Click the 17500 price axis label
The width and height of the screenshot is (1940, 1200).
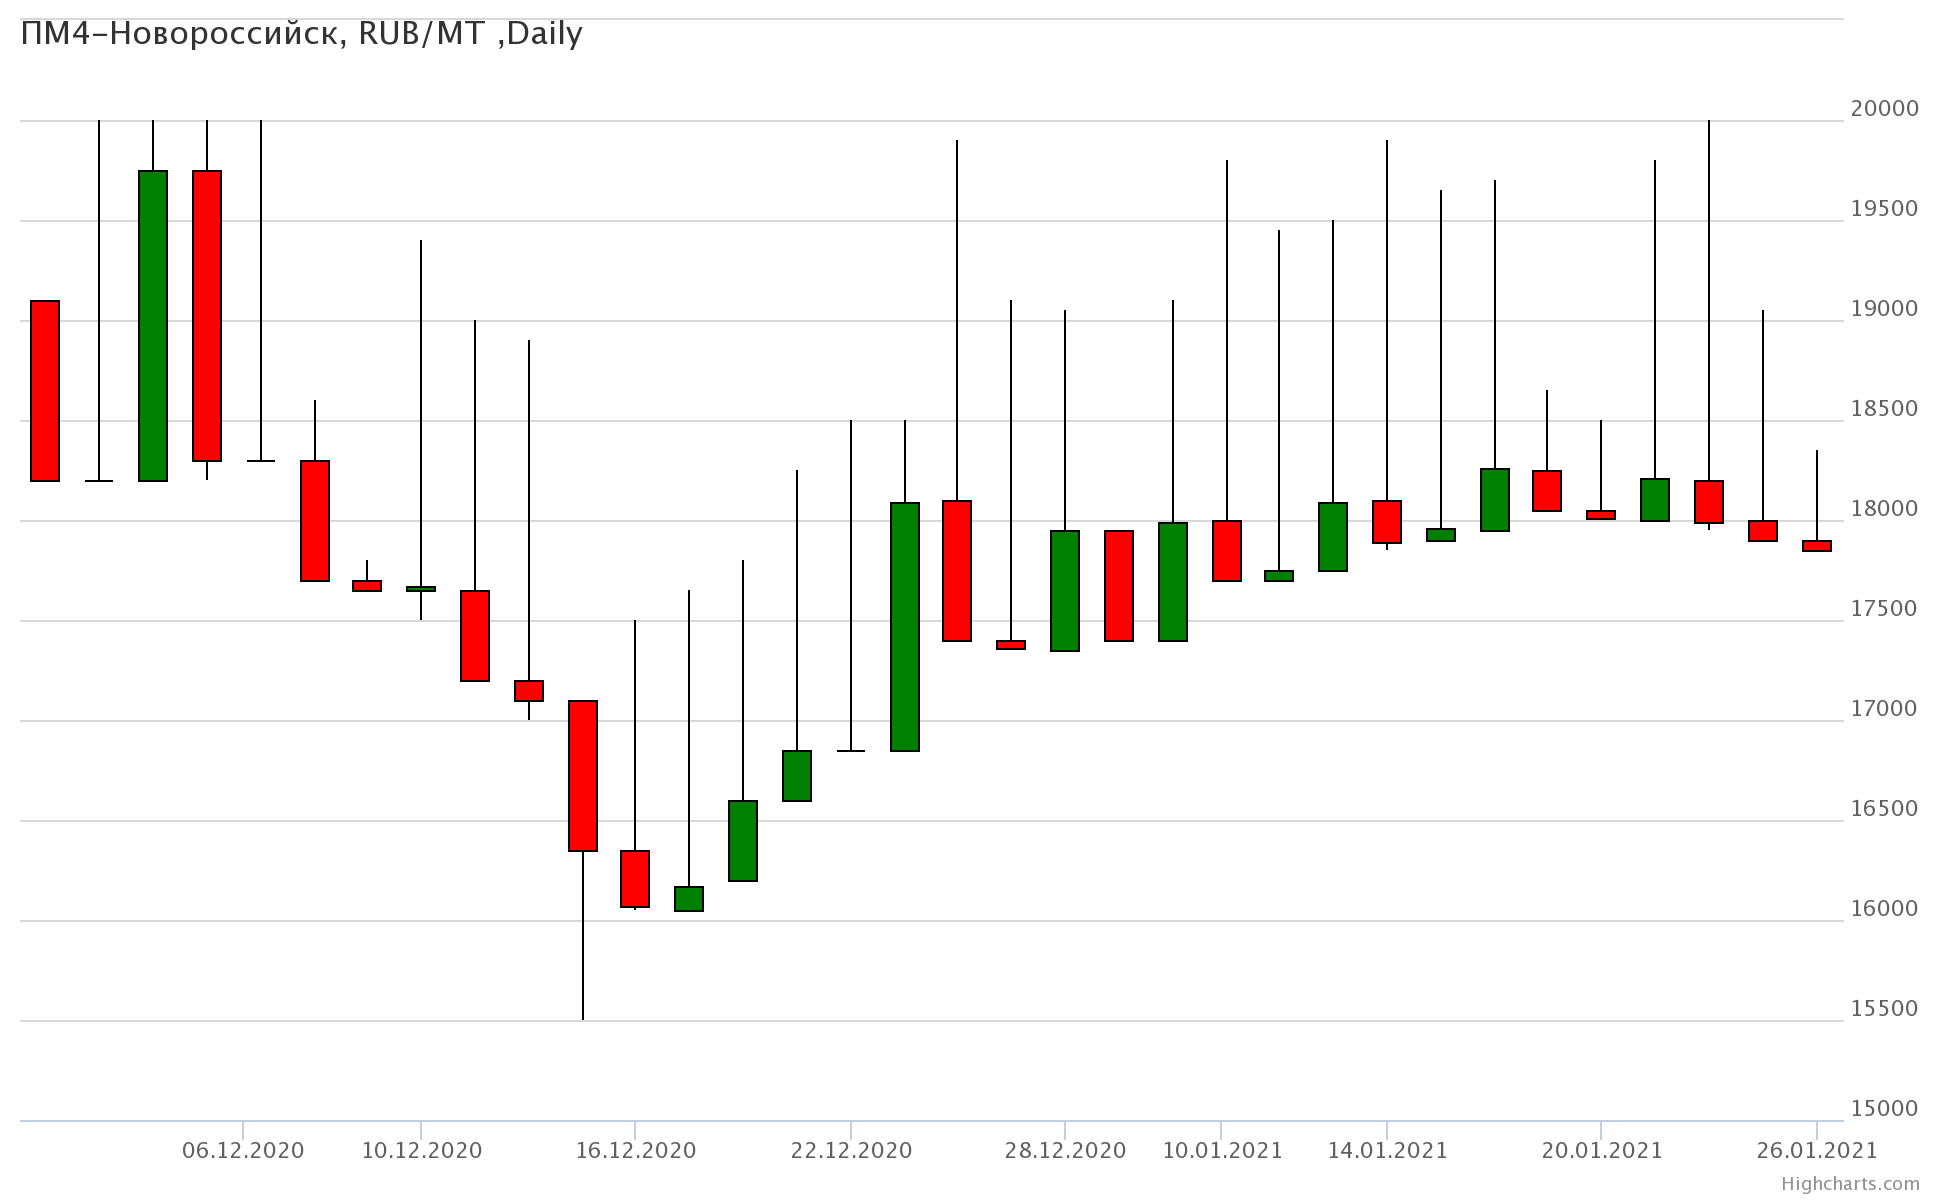[x=1884, y=608]
